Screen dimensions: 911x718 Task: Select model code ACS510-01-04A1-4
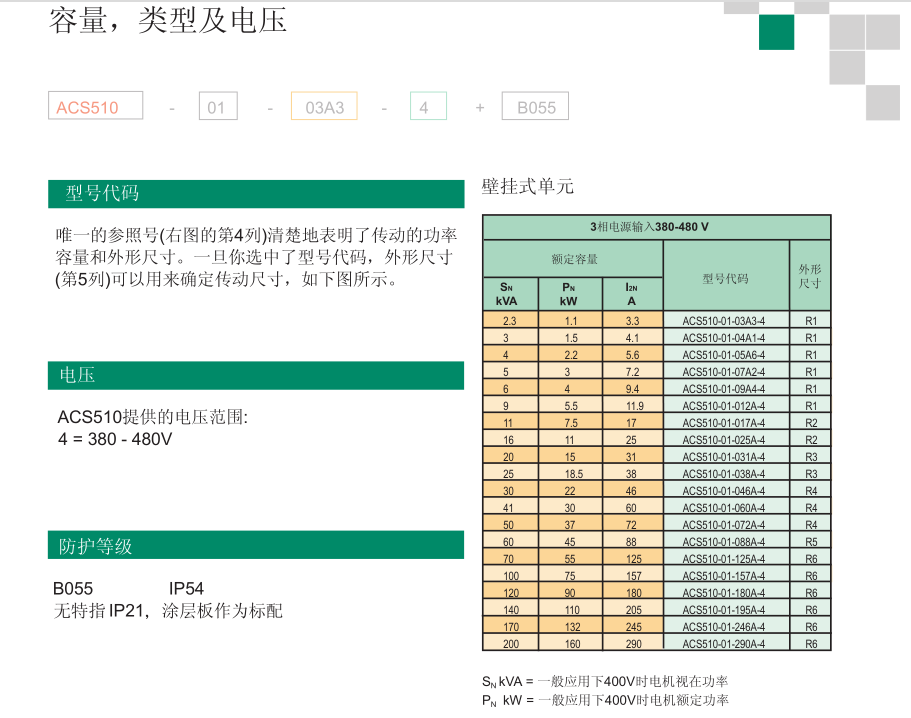coord(724,338)
